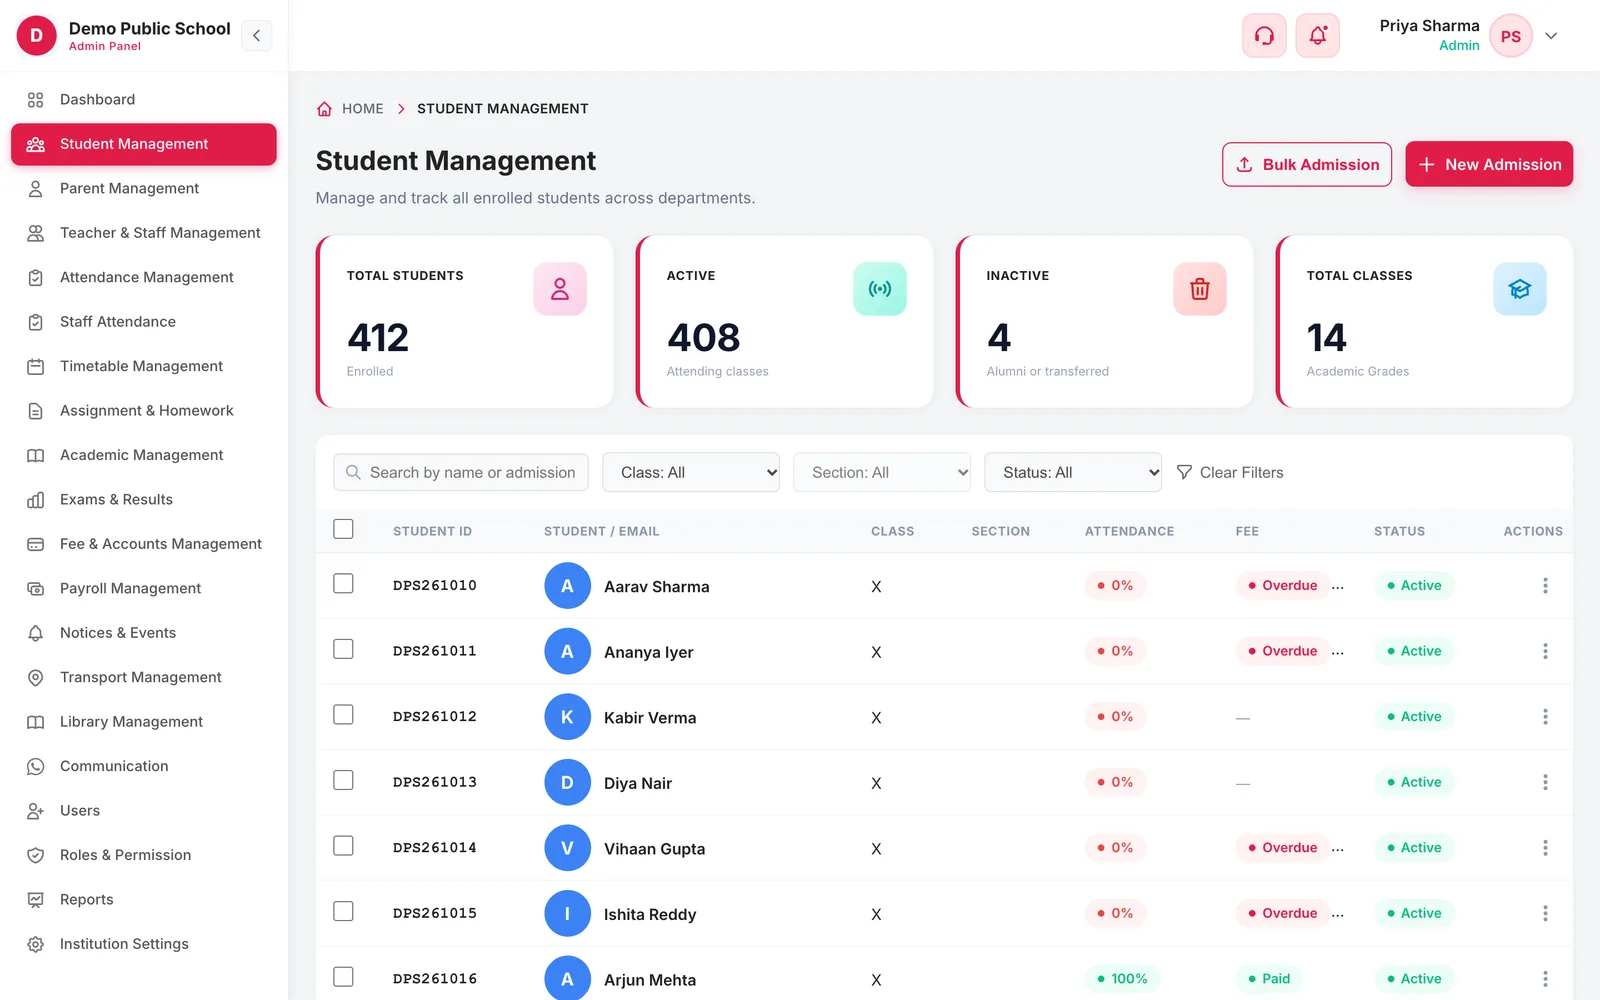Click the Total Students person icon

point(560,289)
